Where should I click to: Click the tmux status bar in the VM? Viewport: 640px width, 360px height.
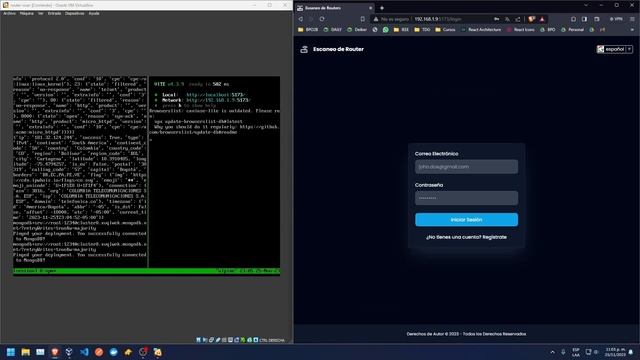[146, 271]
